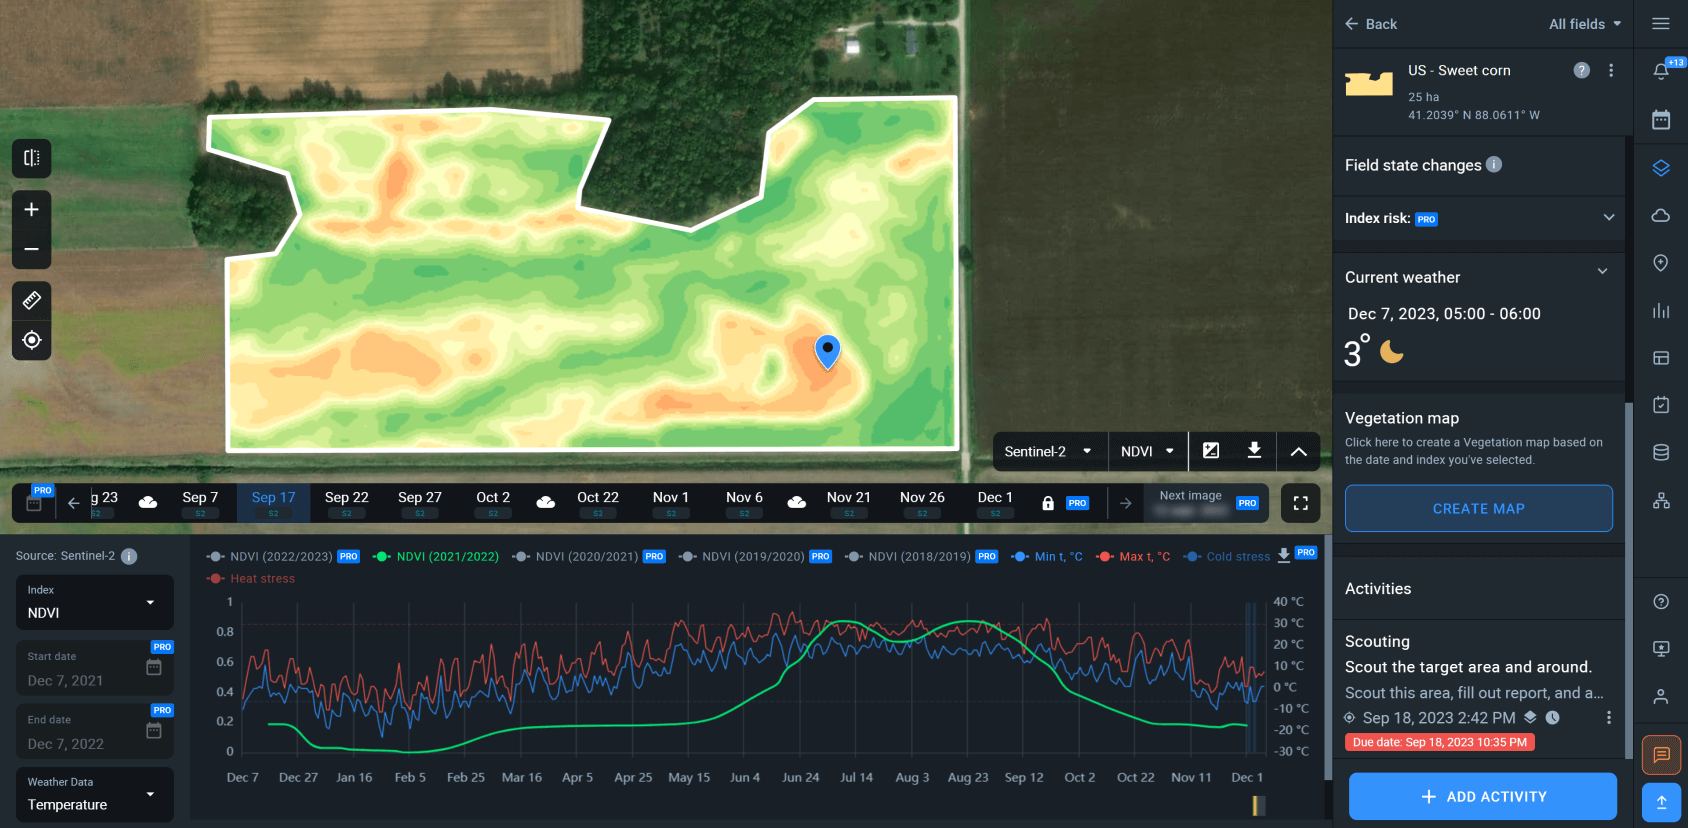Click the Next image PRO box
The height and width of the screenshot is (828, 1688).
coord(1207,503)
